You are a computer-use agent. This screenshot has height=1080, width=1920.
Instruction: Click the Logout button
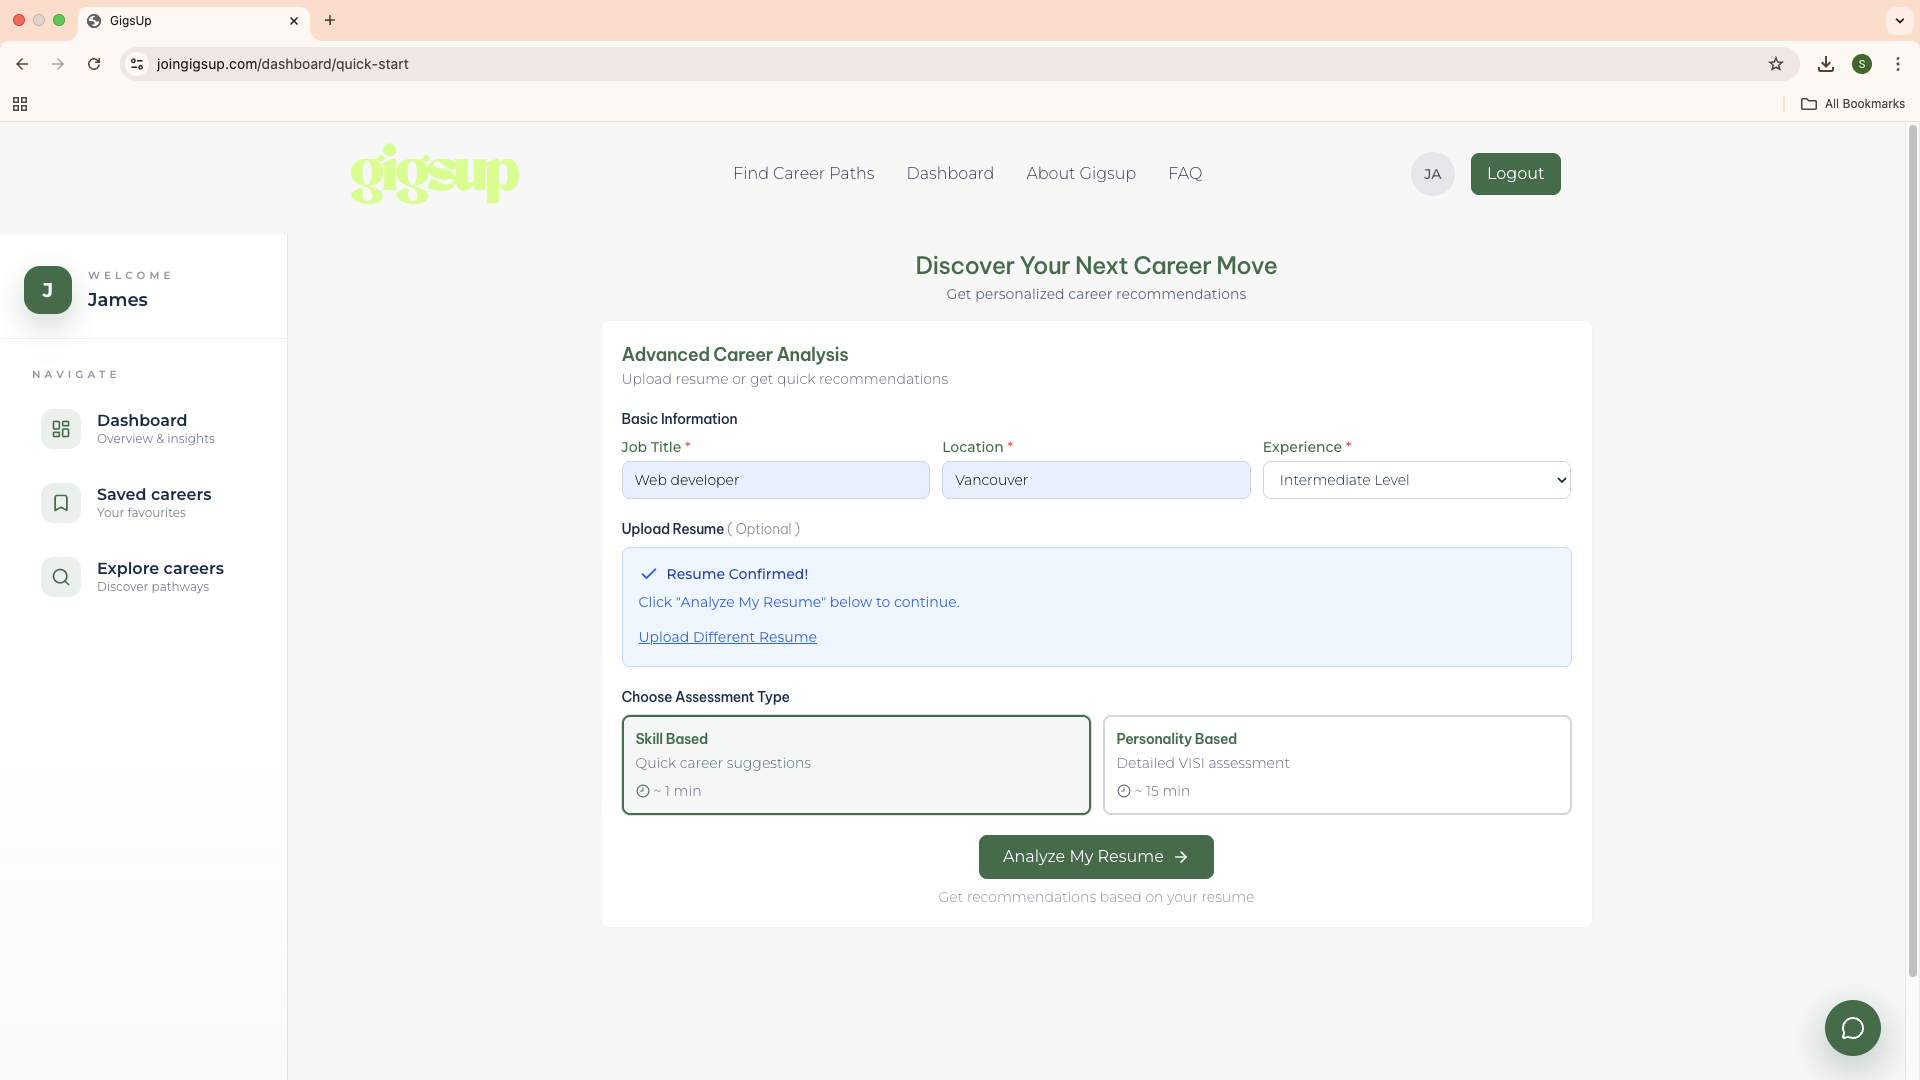coord(1515,173)
